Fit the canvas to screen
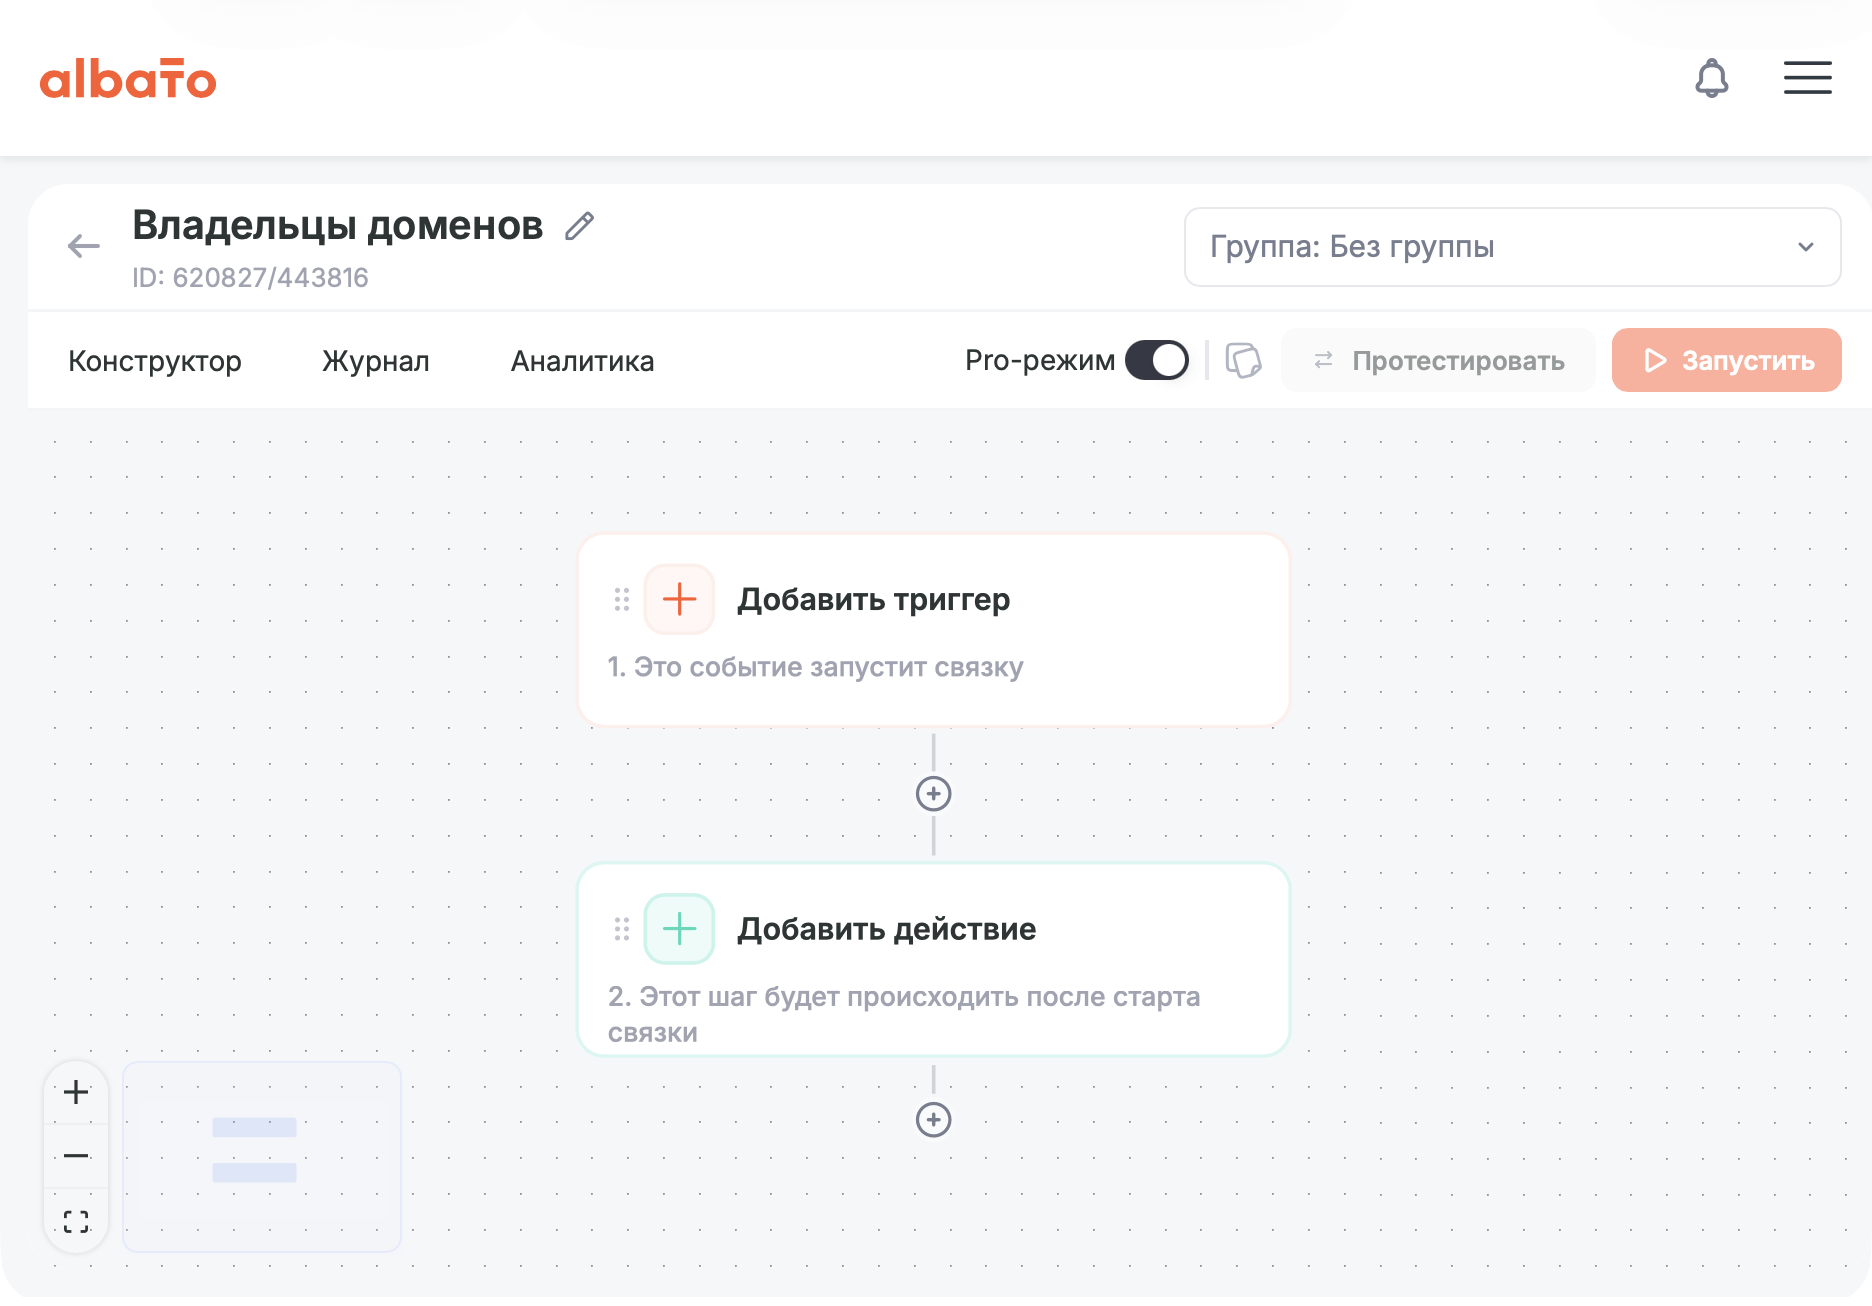Viewport: 1872px width, 1306px height. coord(76,1221)
